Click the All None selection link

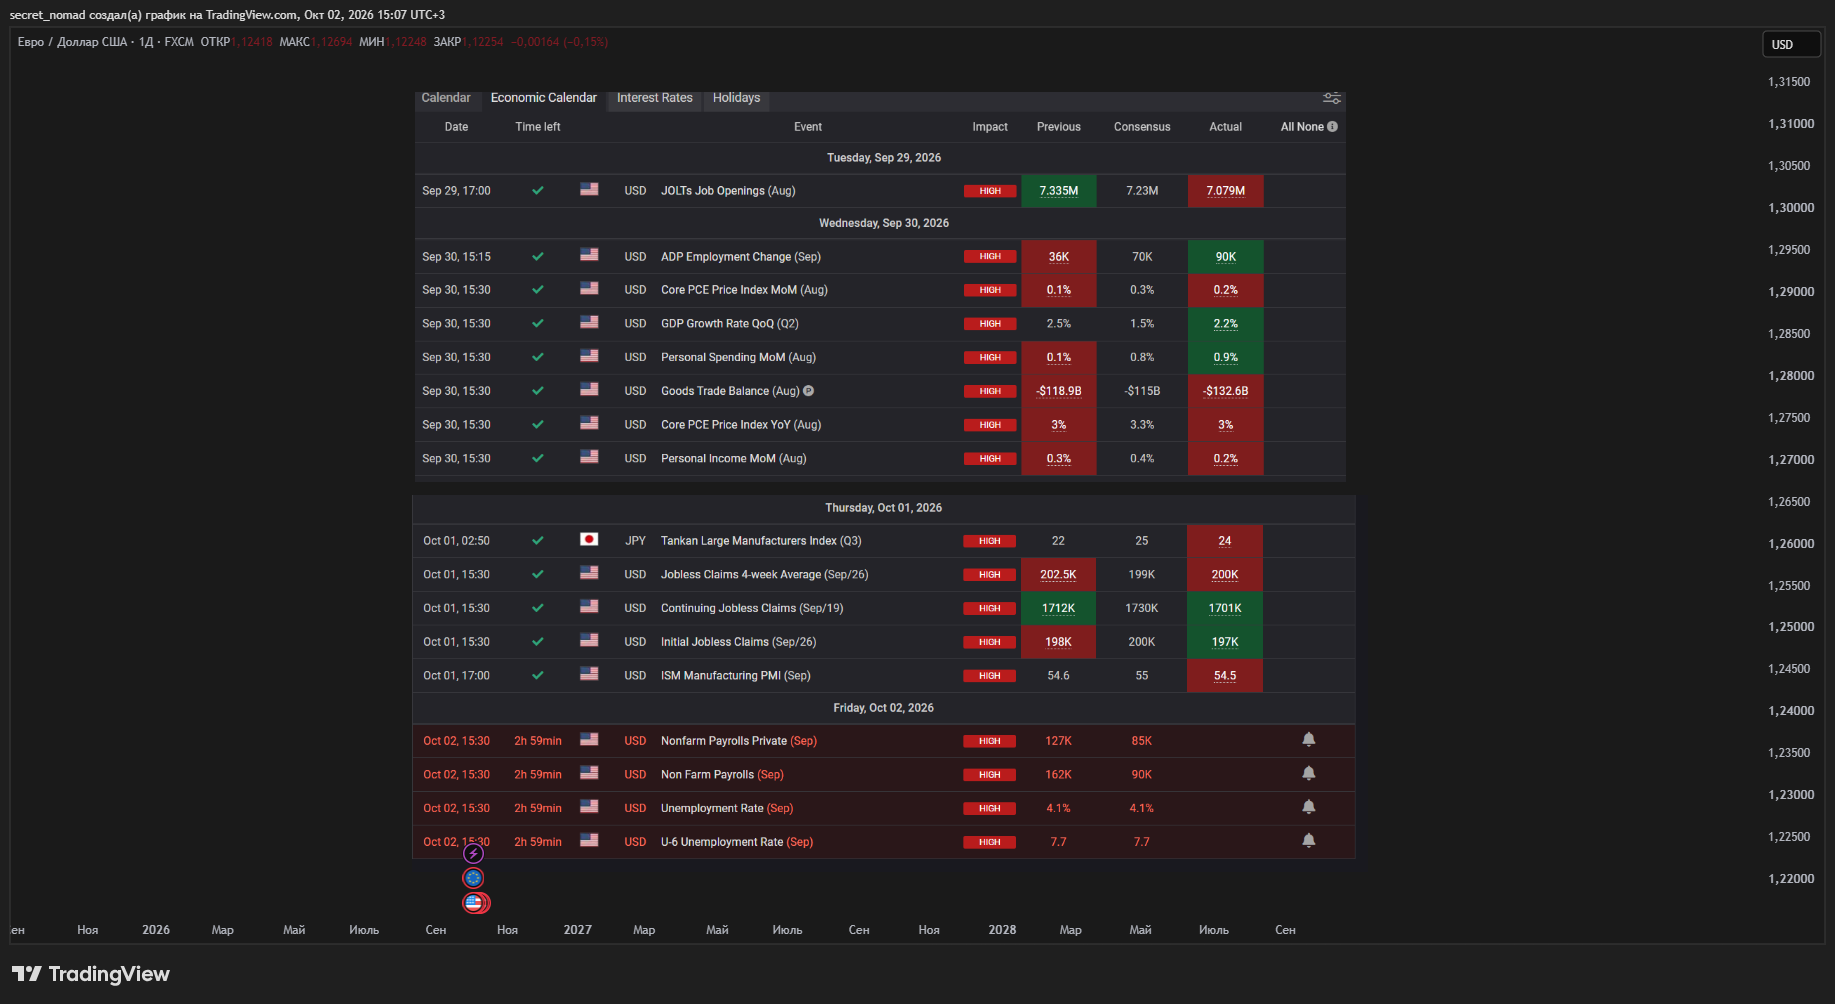pos(1302,127)
